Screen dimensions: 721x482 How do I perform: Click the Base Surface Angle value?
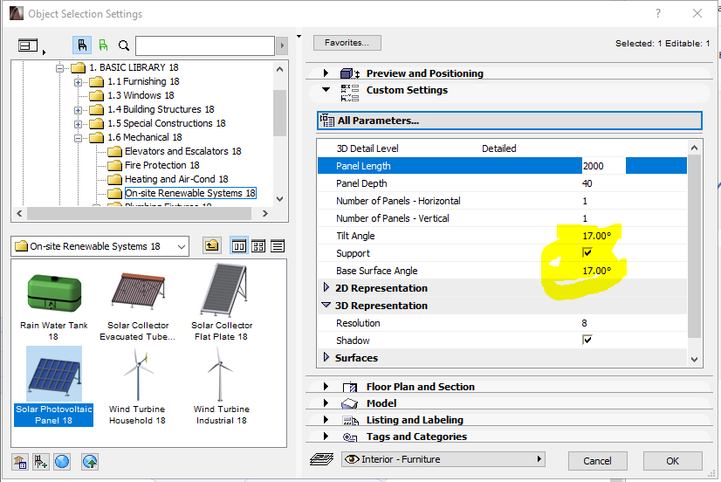597,271
